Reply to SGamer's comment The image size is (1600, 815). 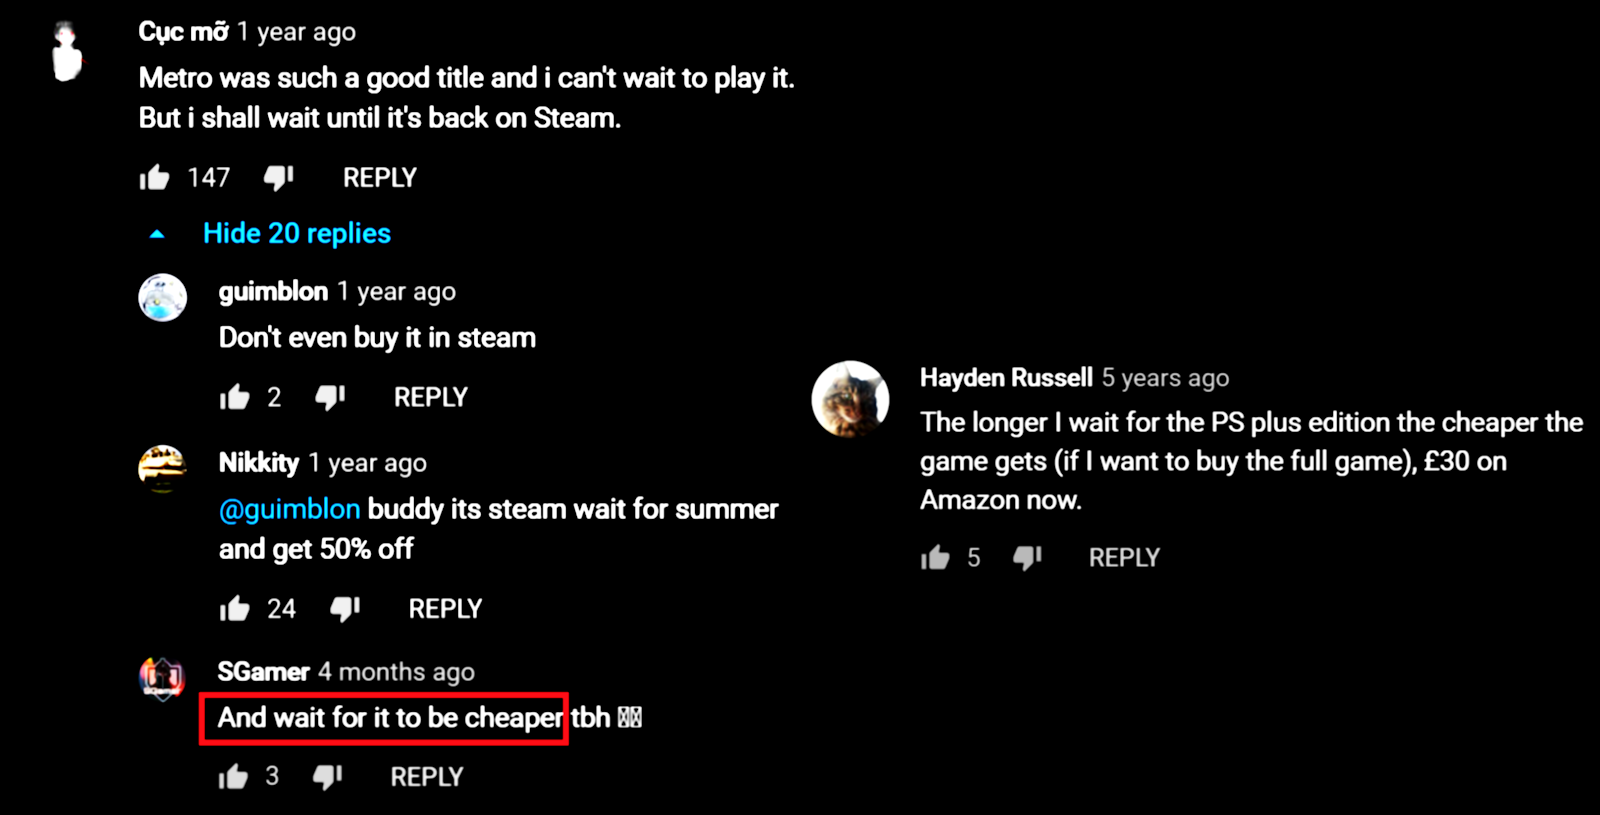tap(427, 776)
